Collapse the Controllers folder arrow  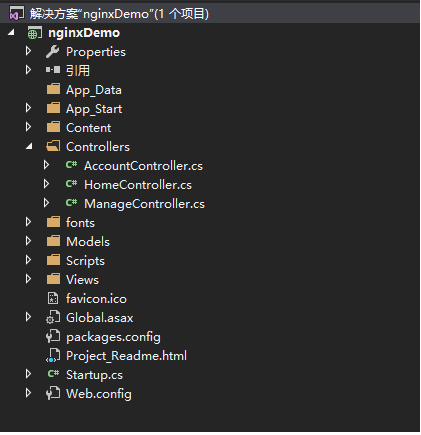[x=30, y=146]
